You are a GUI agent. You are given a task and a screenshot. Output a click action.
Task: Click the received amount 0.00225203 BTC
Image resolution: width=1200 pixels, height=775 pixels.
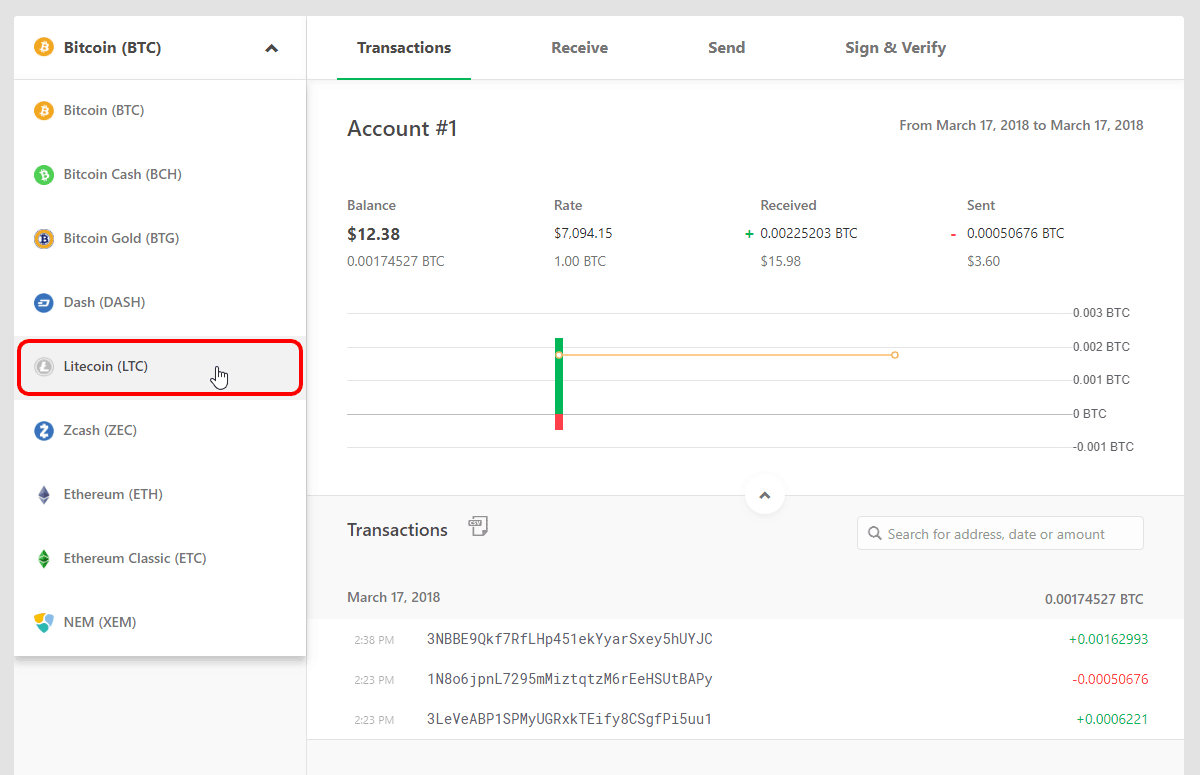[x=809, y=234]
